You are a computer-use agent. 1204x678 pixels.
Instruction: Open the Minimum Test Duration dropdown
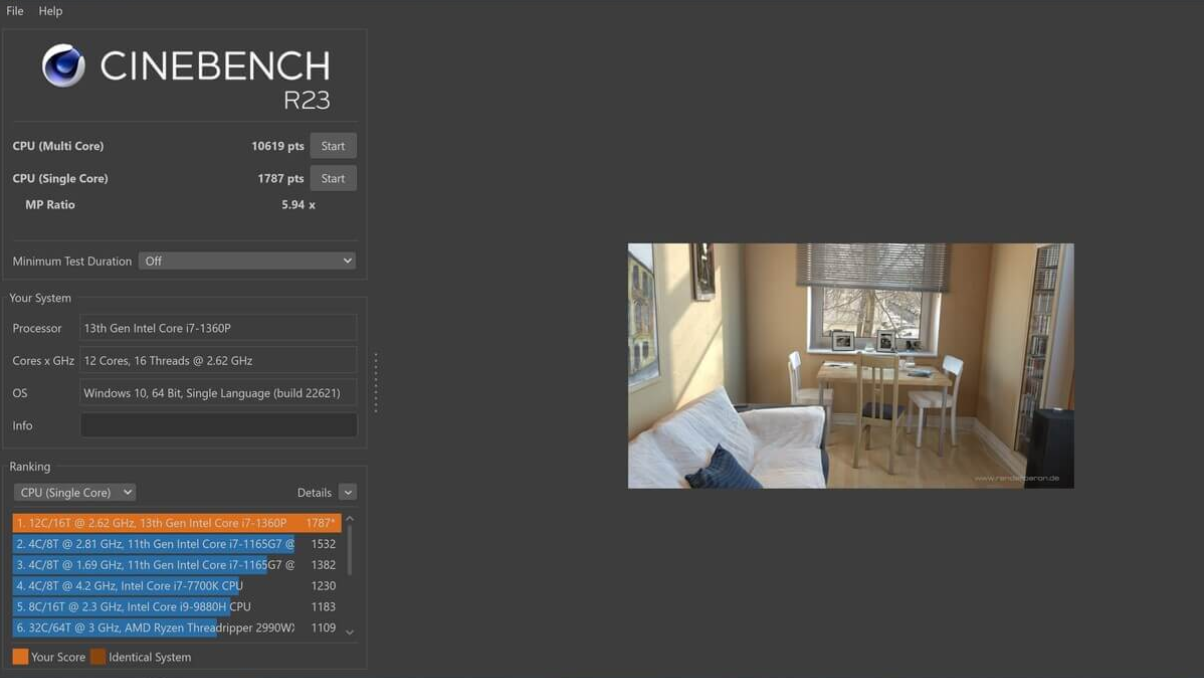click(x=247, y=261)
